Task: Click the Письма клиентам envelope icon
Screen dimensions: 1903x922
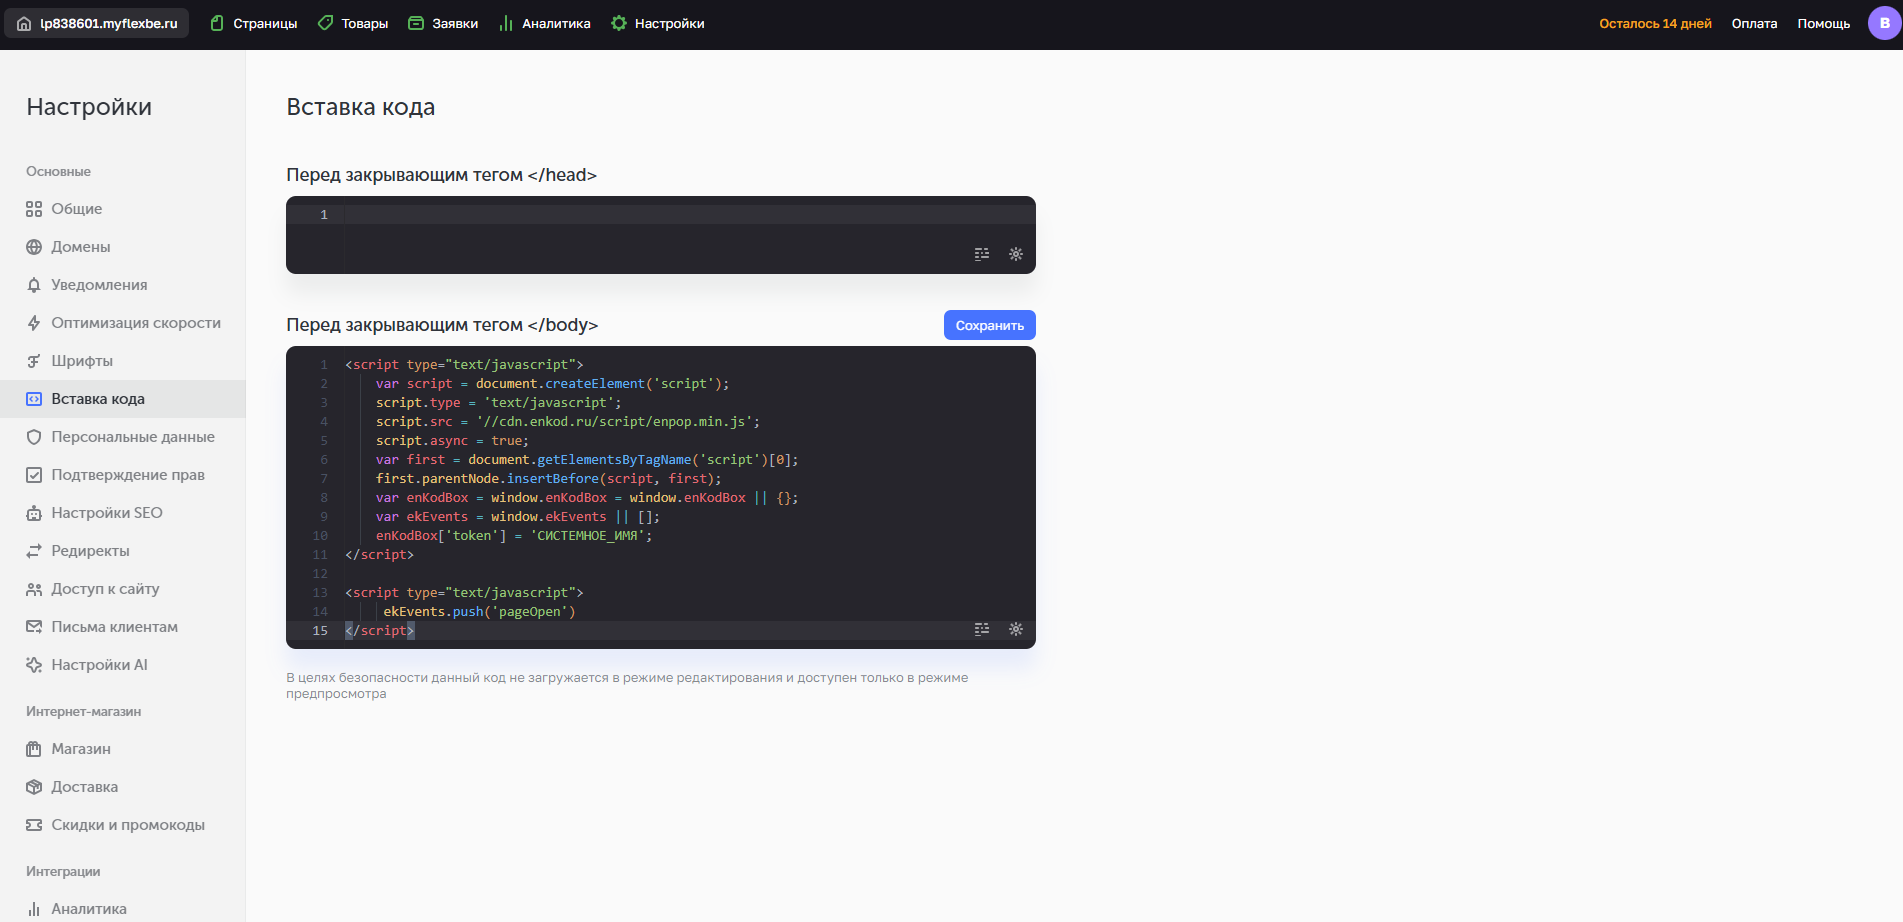Action: point(34,627)
